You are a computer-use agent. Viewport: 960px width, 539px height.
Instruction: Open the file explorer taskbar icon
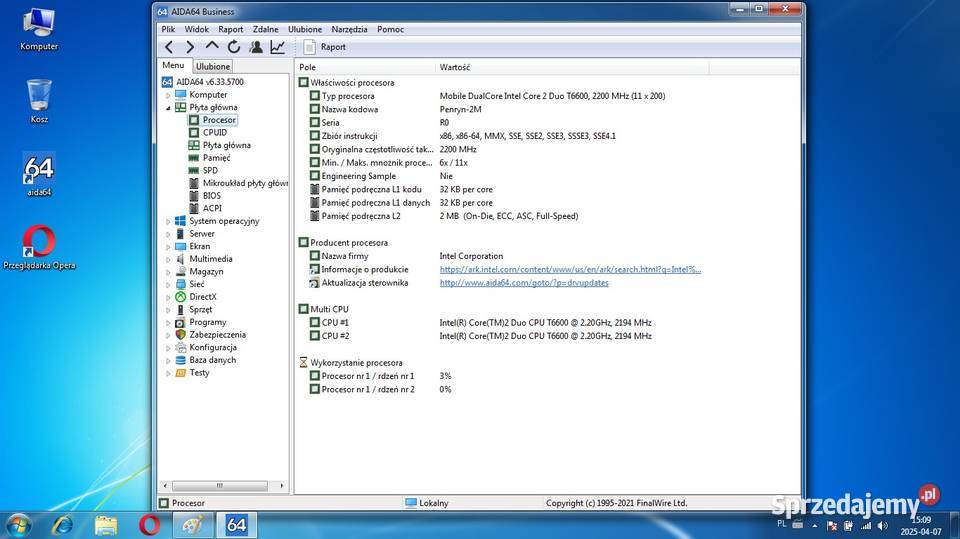click(106, 525)
